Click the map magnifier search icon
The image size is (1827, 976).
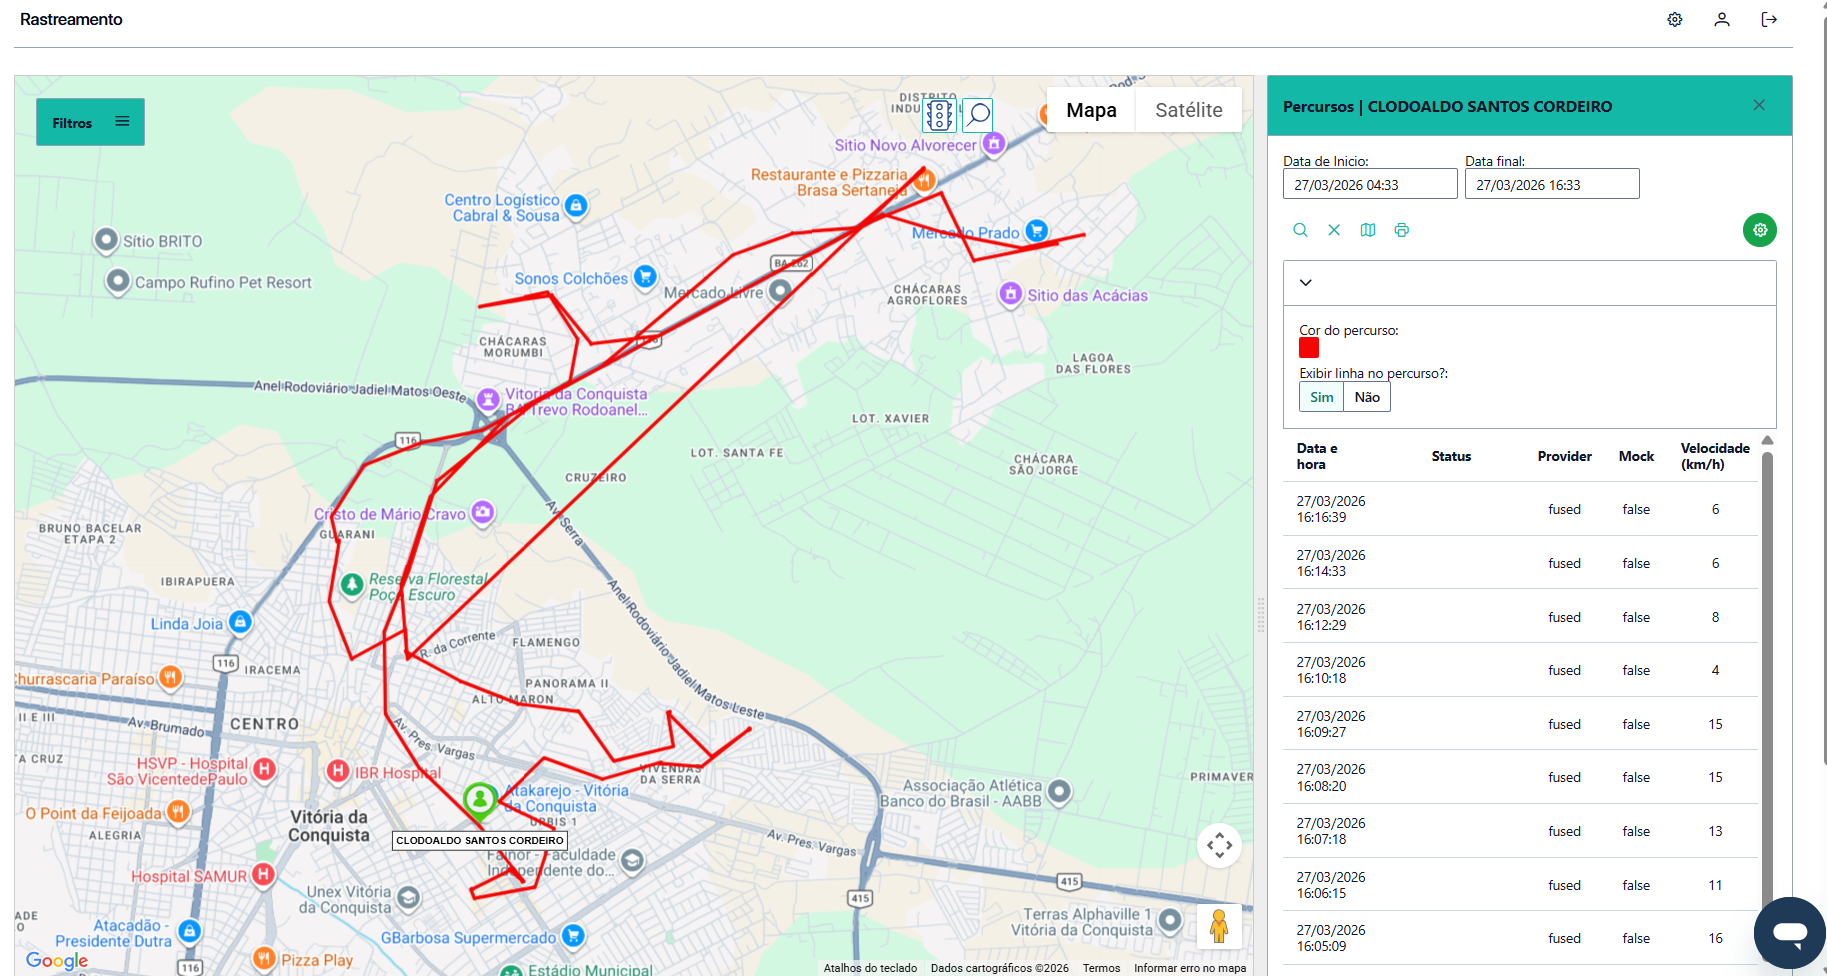pyautogui.click(x=978, y=115)
